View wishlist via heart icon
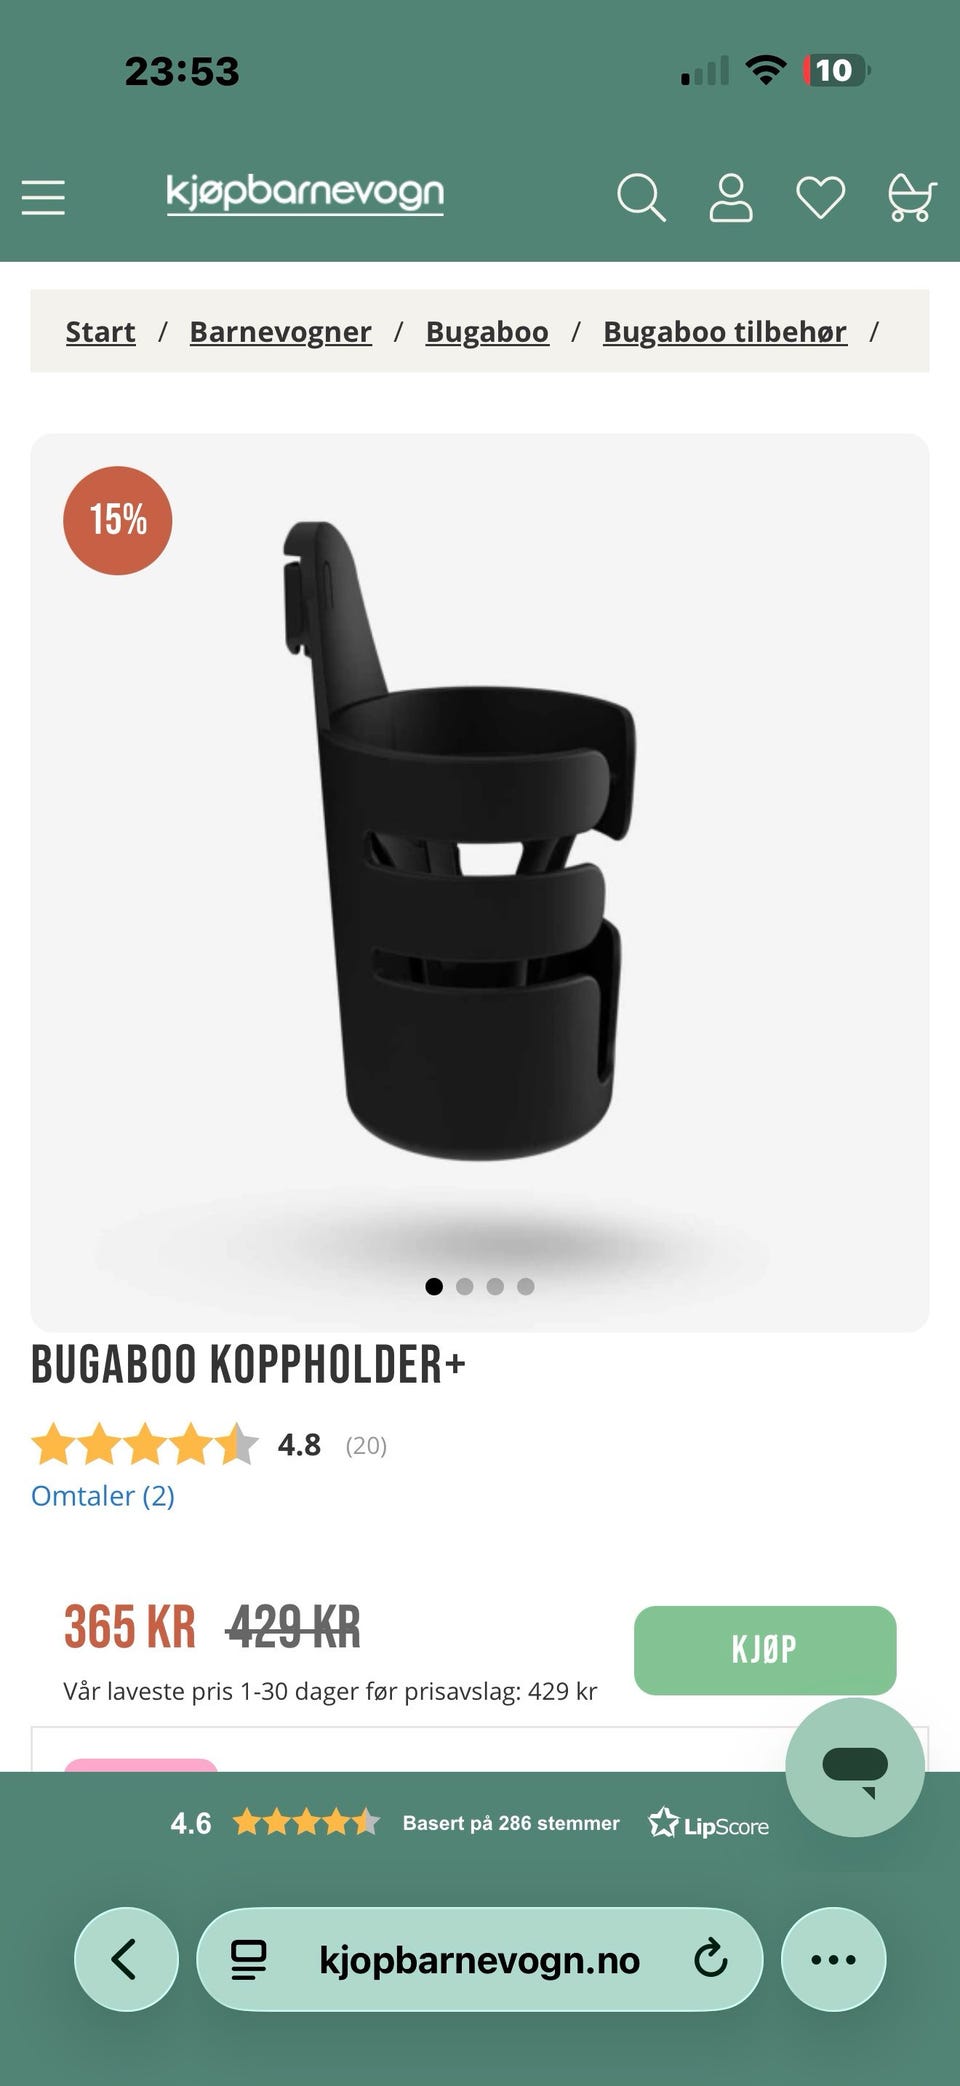This screenshot has height=2086, width=960. point(820,197)
